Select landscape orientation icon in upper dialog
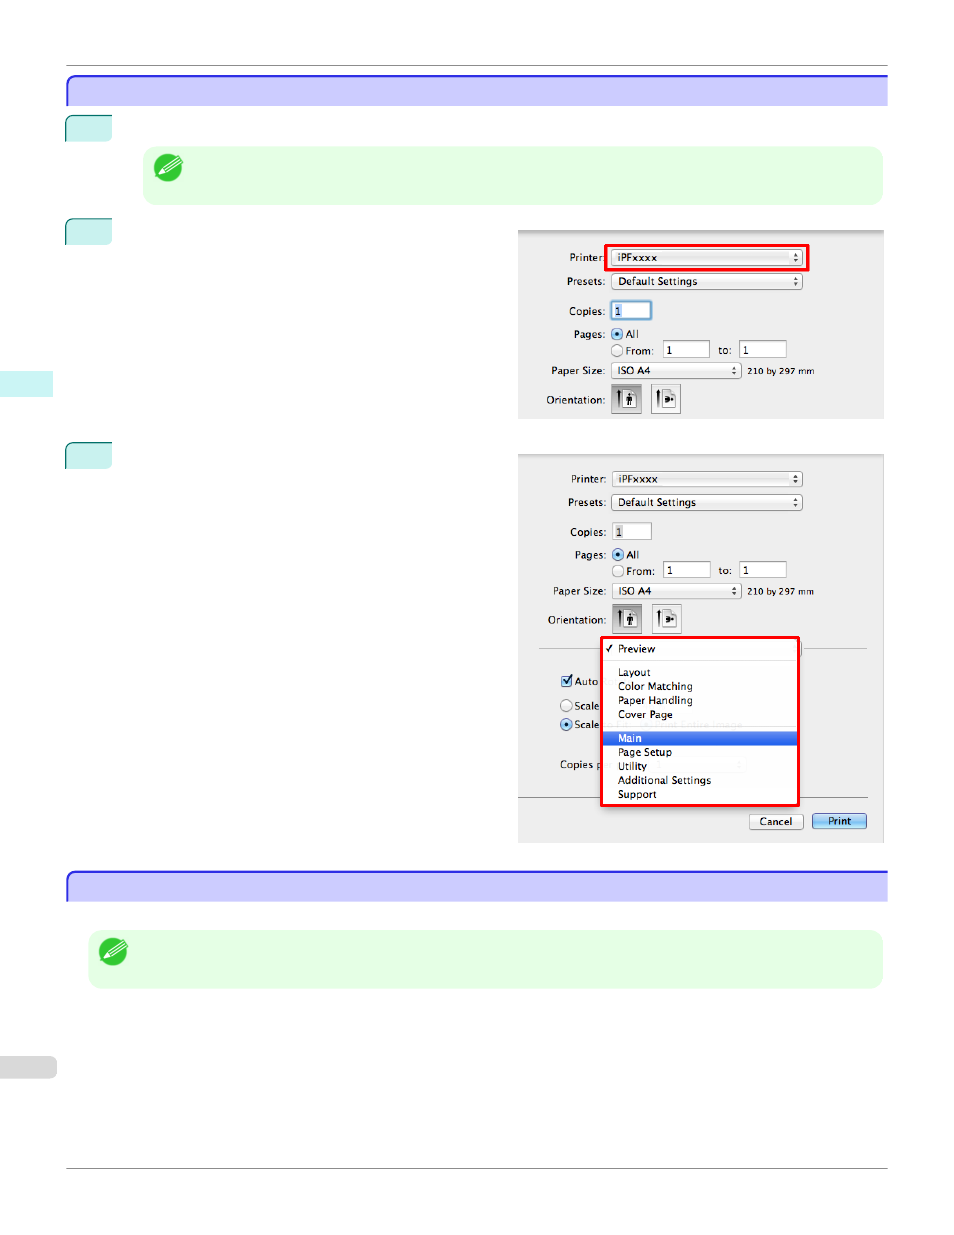 (x=666, y=400)
